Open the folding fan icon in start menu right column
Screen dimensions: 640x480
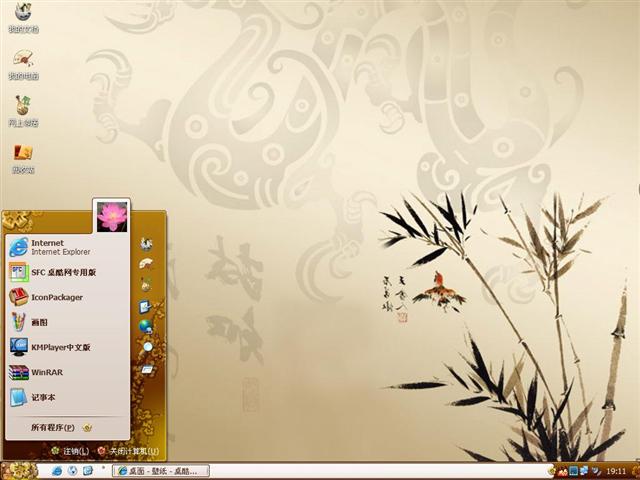[146, 264]
